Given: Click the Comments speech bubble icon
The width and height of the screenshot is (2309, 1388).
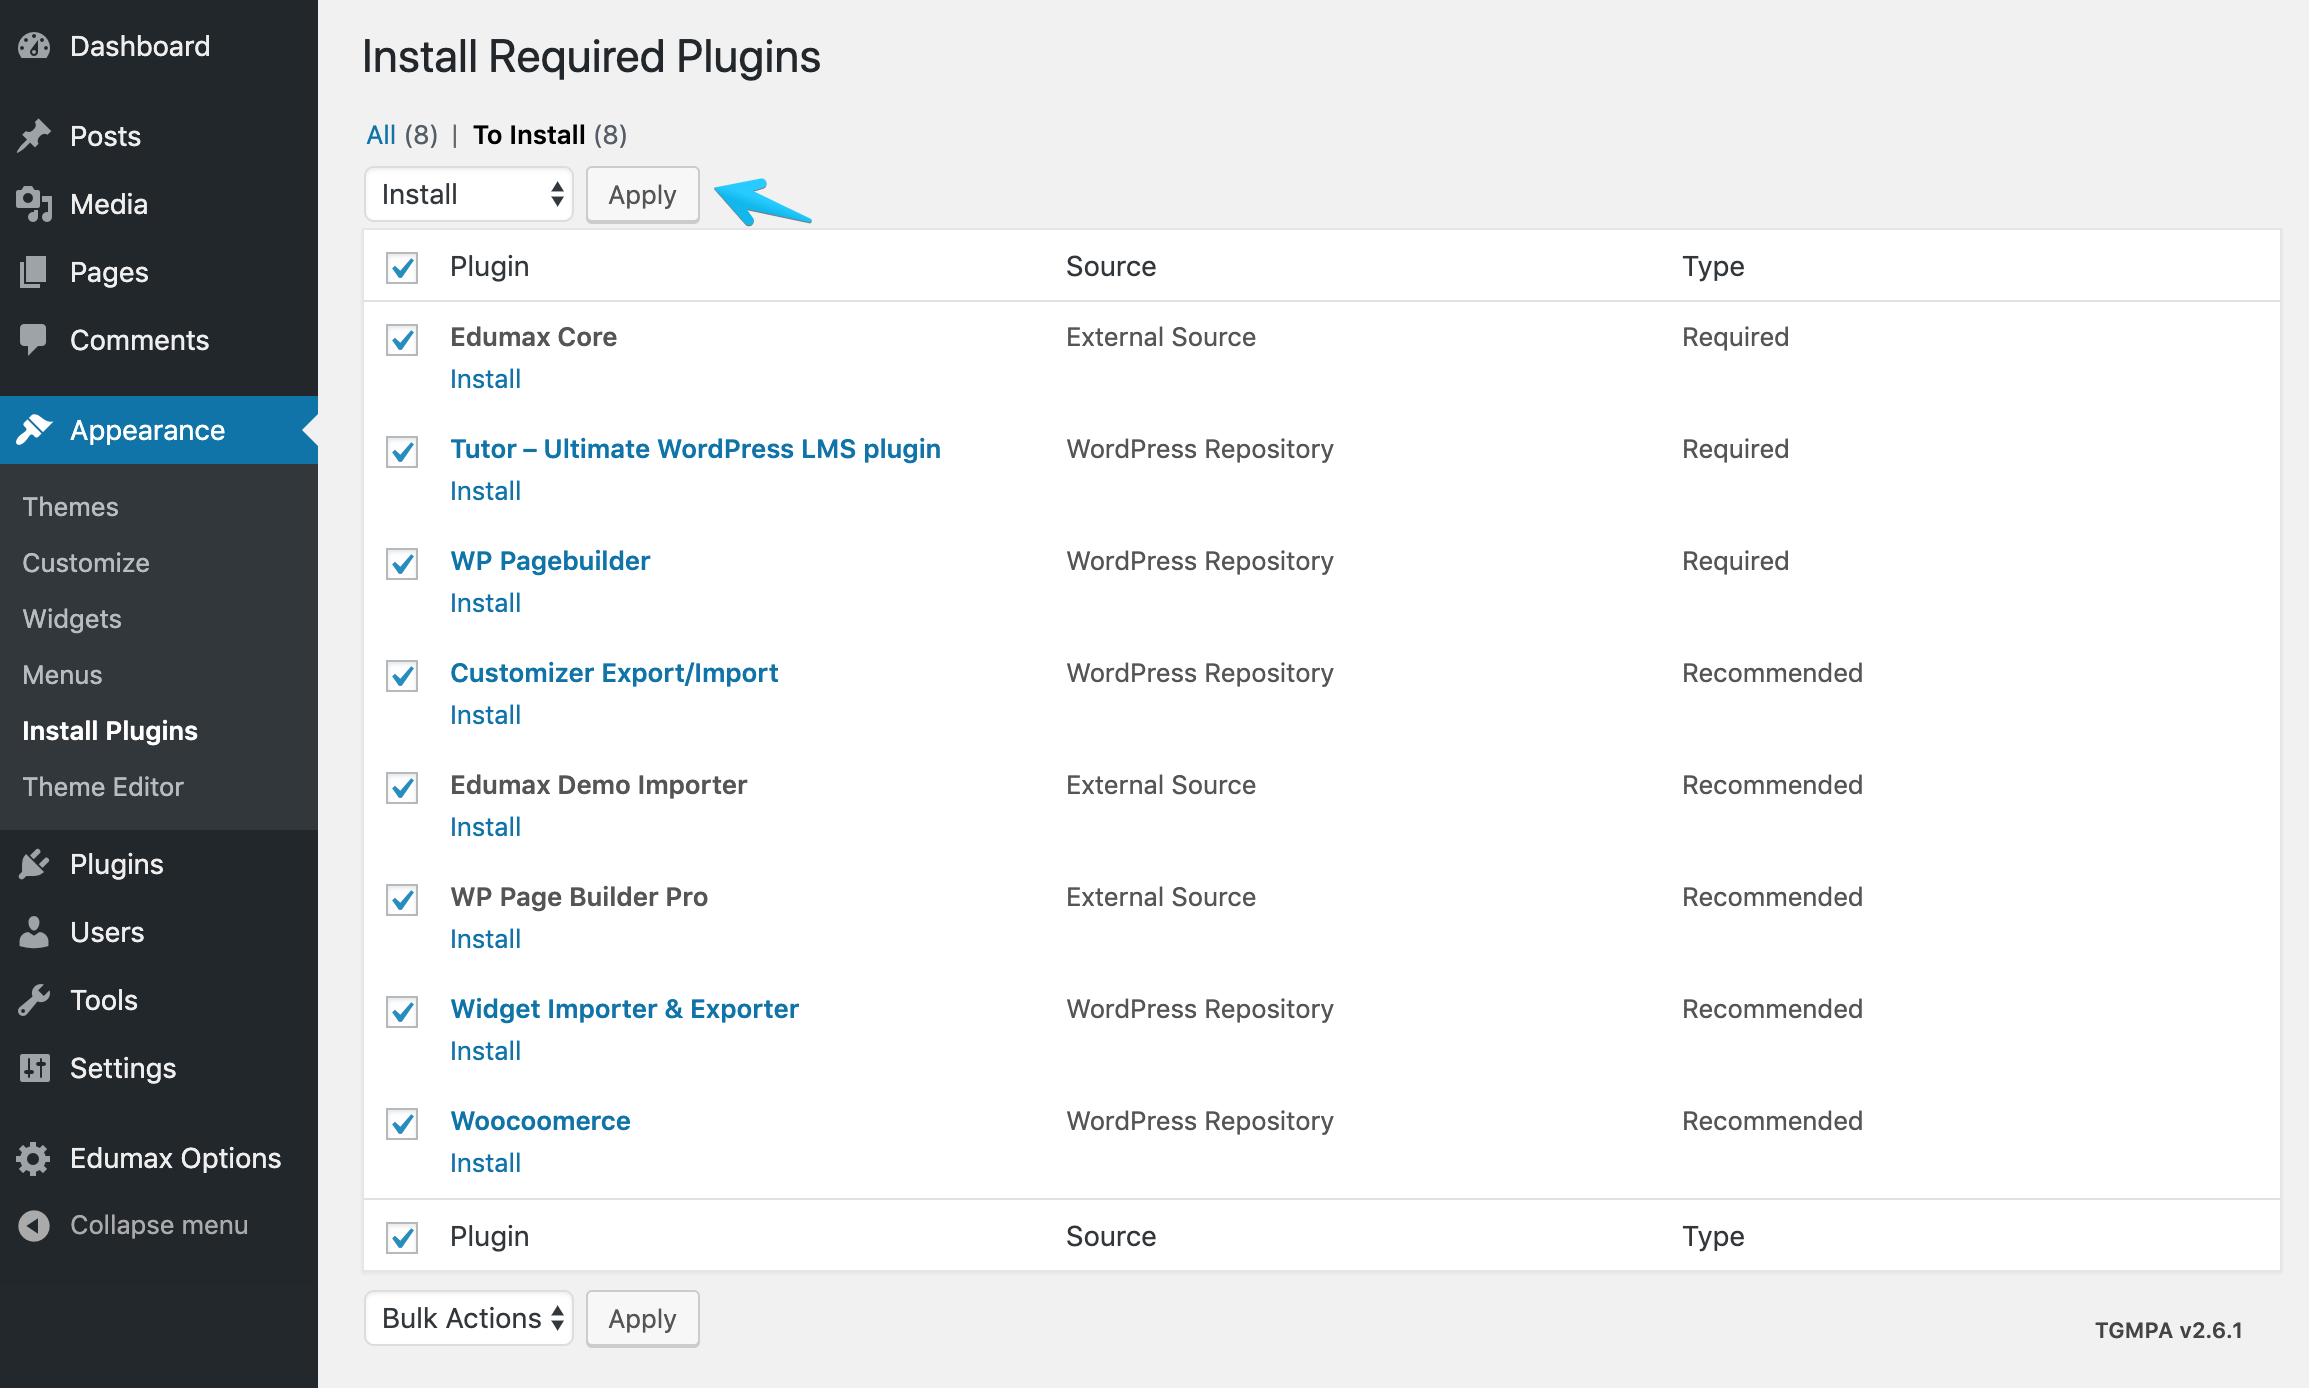Looking at the screenshot, I should (34, 340).
